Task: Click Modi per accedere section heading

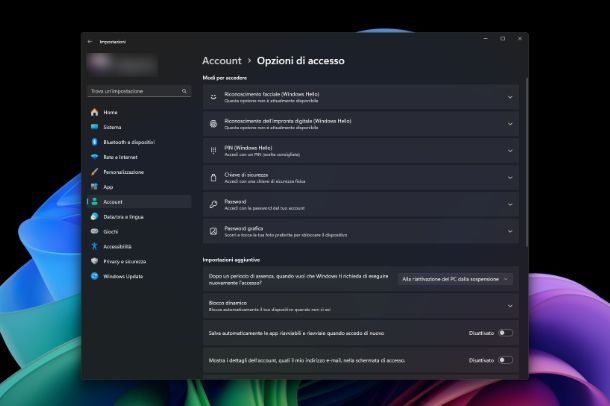Action: pos(224,78)
